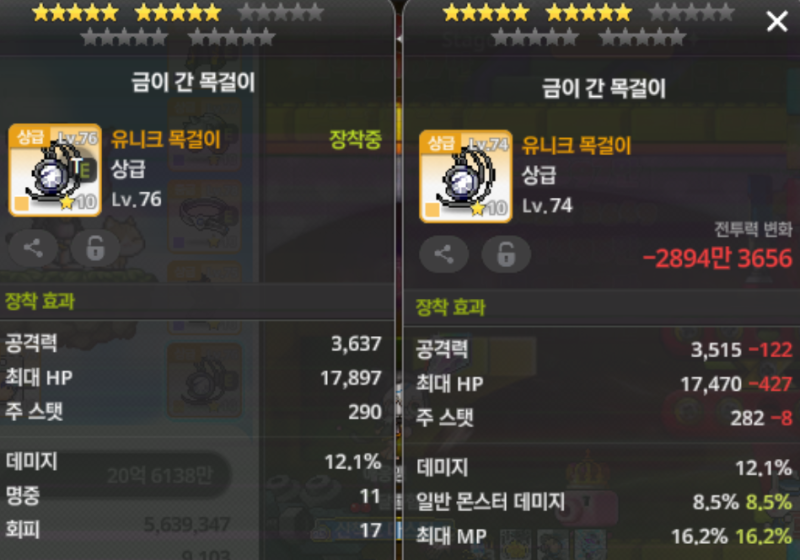Tap the 장착중 equipped status label
The width and height of the screenshot is (800, 560).
click(x=356, y=139)
